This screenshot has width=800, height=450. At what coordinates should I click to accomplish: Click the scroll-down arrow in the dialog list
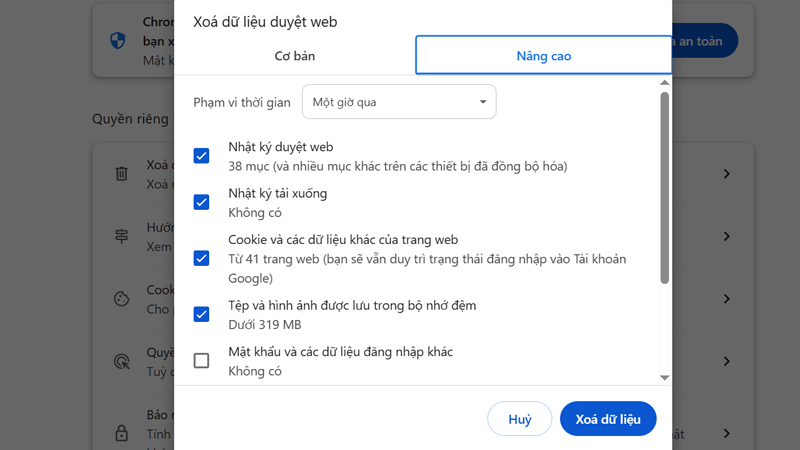pos(665,378)
